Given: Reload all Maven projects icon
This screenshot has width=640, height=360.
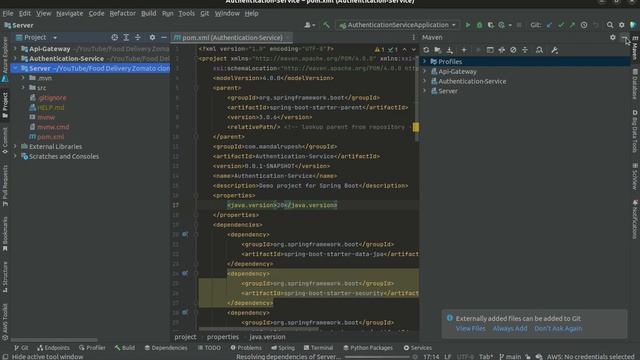Looking at the screenshot, I should tap(426, 50).
